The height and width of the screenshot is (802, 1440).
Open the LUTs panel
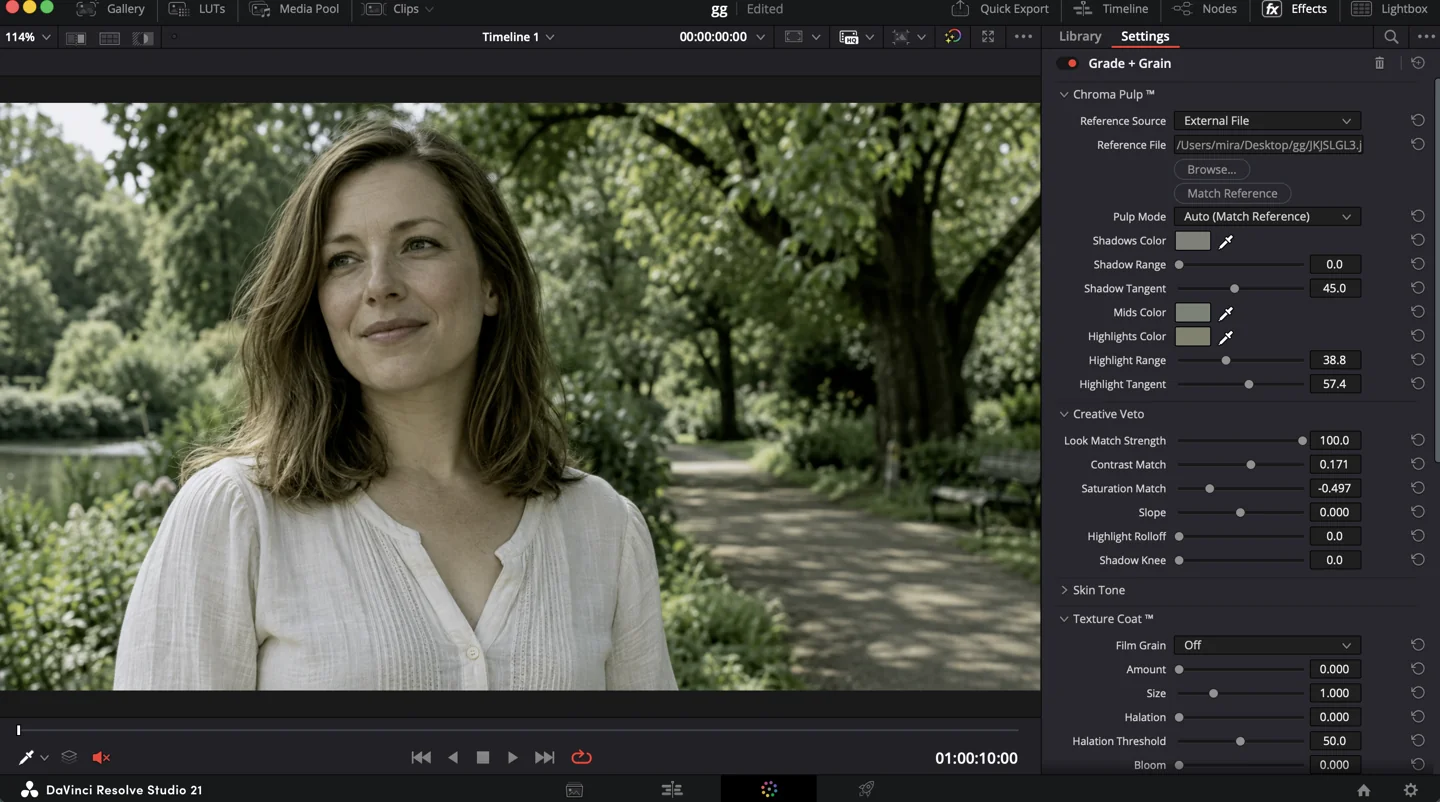(x=197, y=9)
